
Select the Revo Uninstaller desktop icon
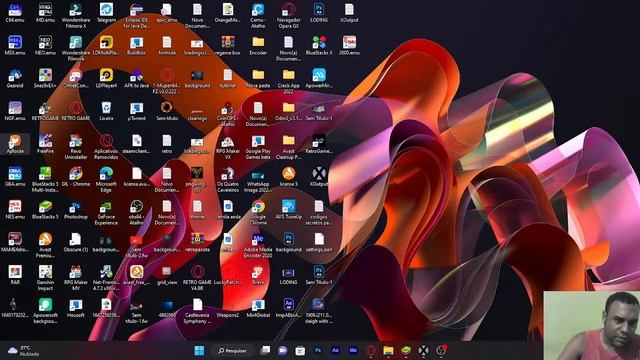tap(76, 147)
